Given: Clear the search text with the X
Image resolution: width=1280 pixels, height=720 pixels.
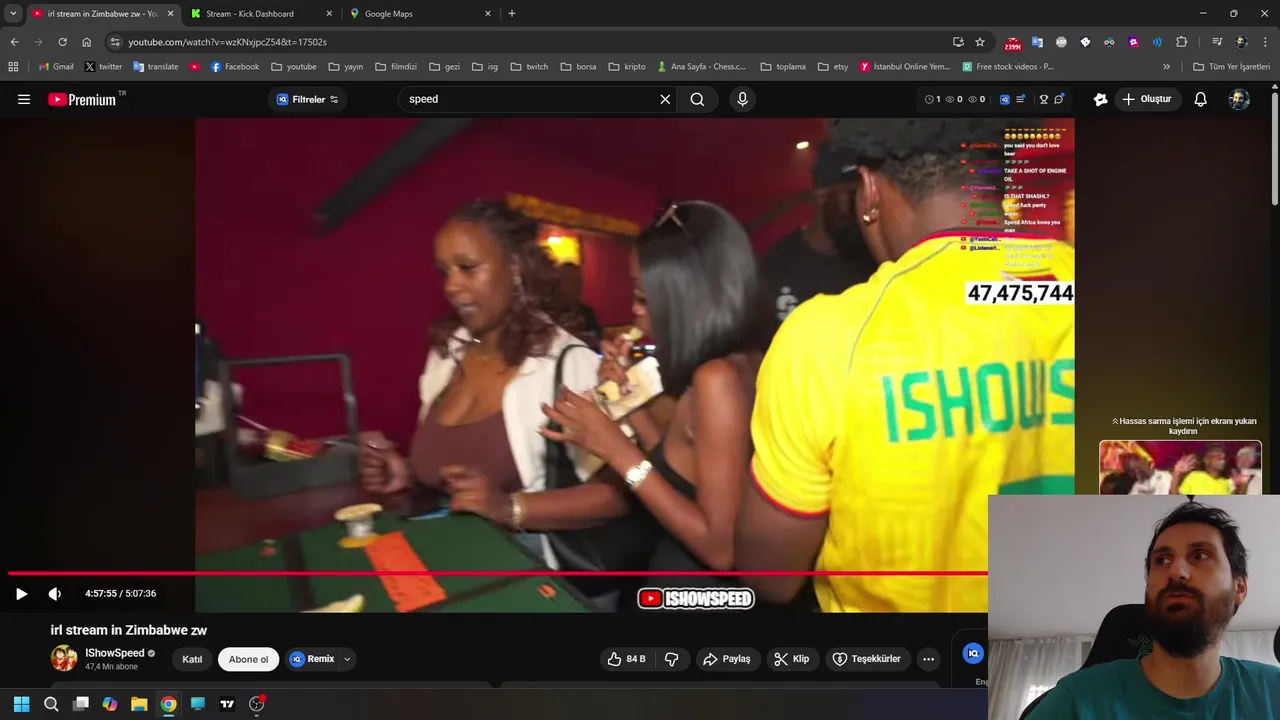Looking at the screenshot, I should pos(665,99).
